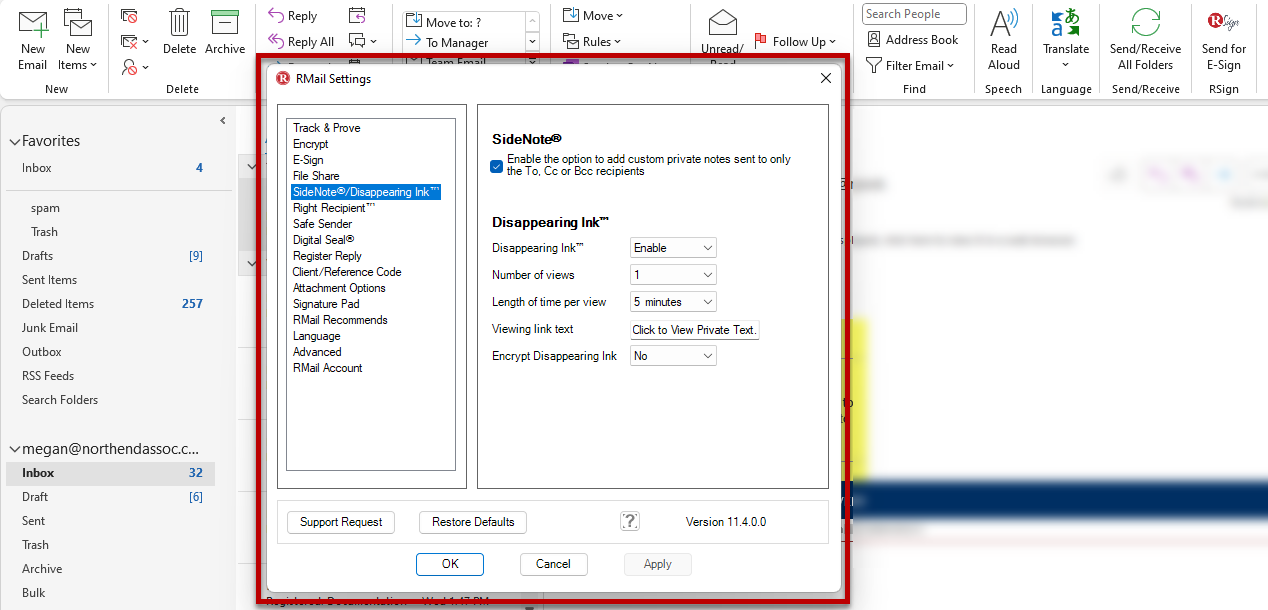1268x610 pixels.
Task: Select Track & Prove settings category
Action: pyautogui.click(x=326, y=128)
